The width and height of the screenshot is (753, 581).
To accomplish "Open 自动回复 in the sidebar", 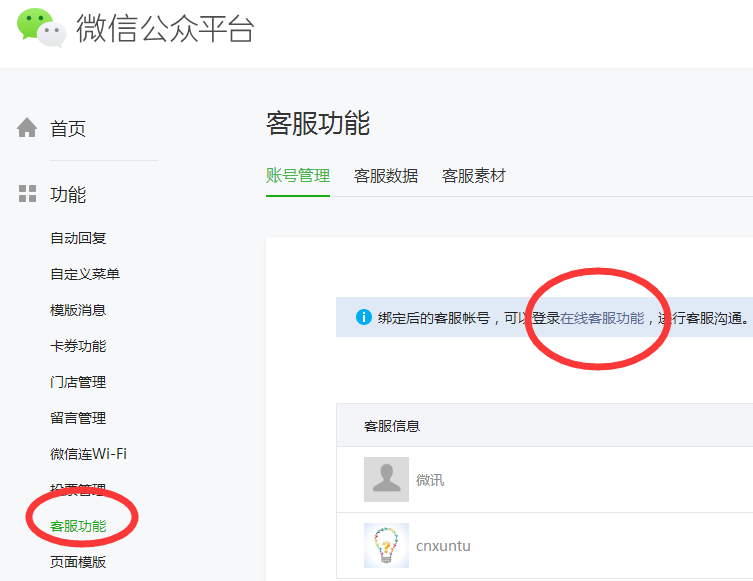I will pos(78,238).
